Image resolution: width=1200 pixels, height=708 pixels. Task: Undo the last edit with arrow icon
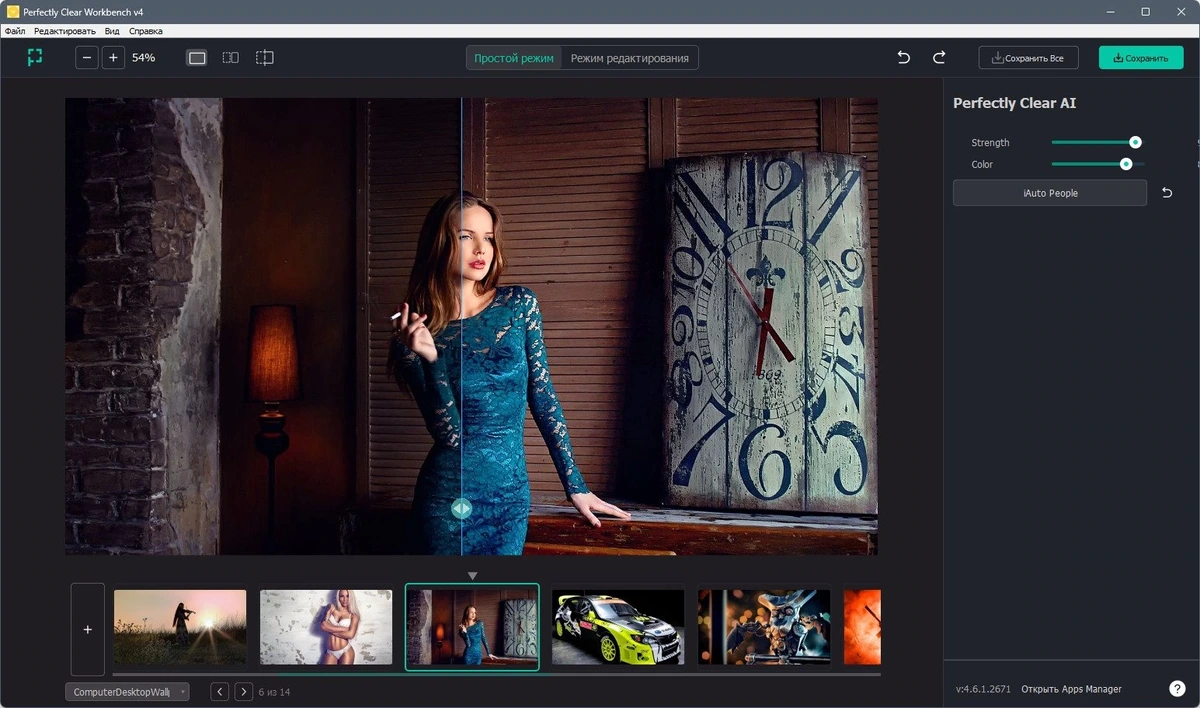click(904, 58)
